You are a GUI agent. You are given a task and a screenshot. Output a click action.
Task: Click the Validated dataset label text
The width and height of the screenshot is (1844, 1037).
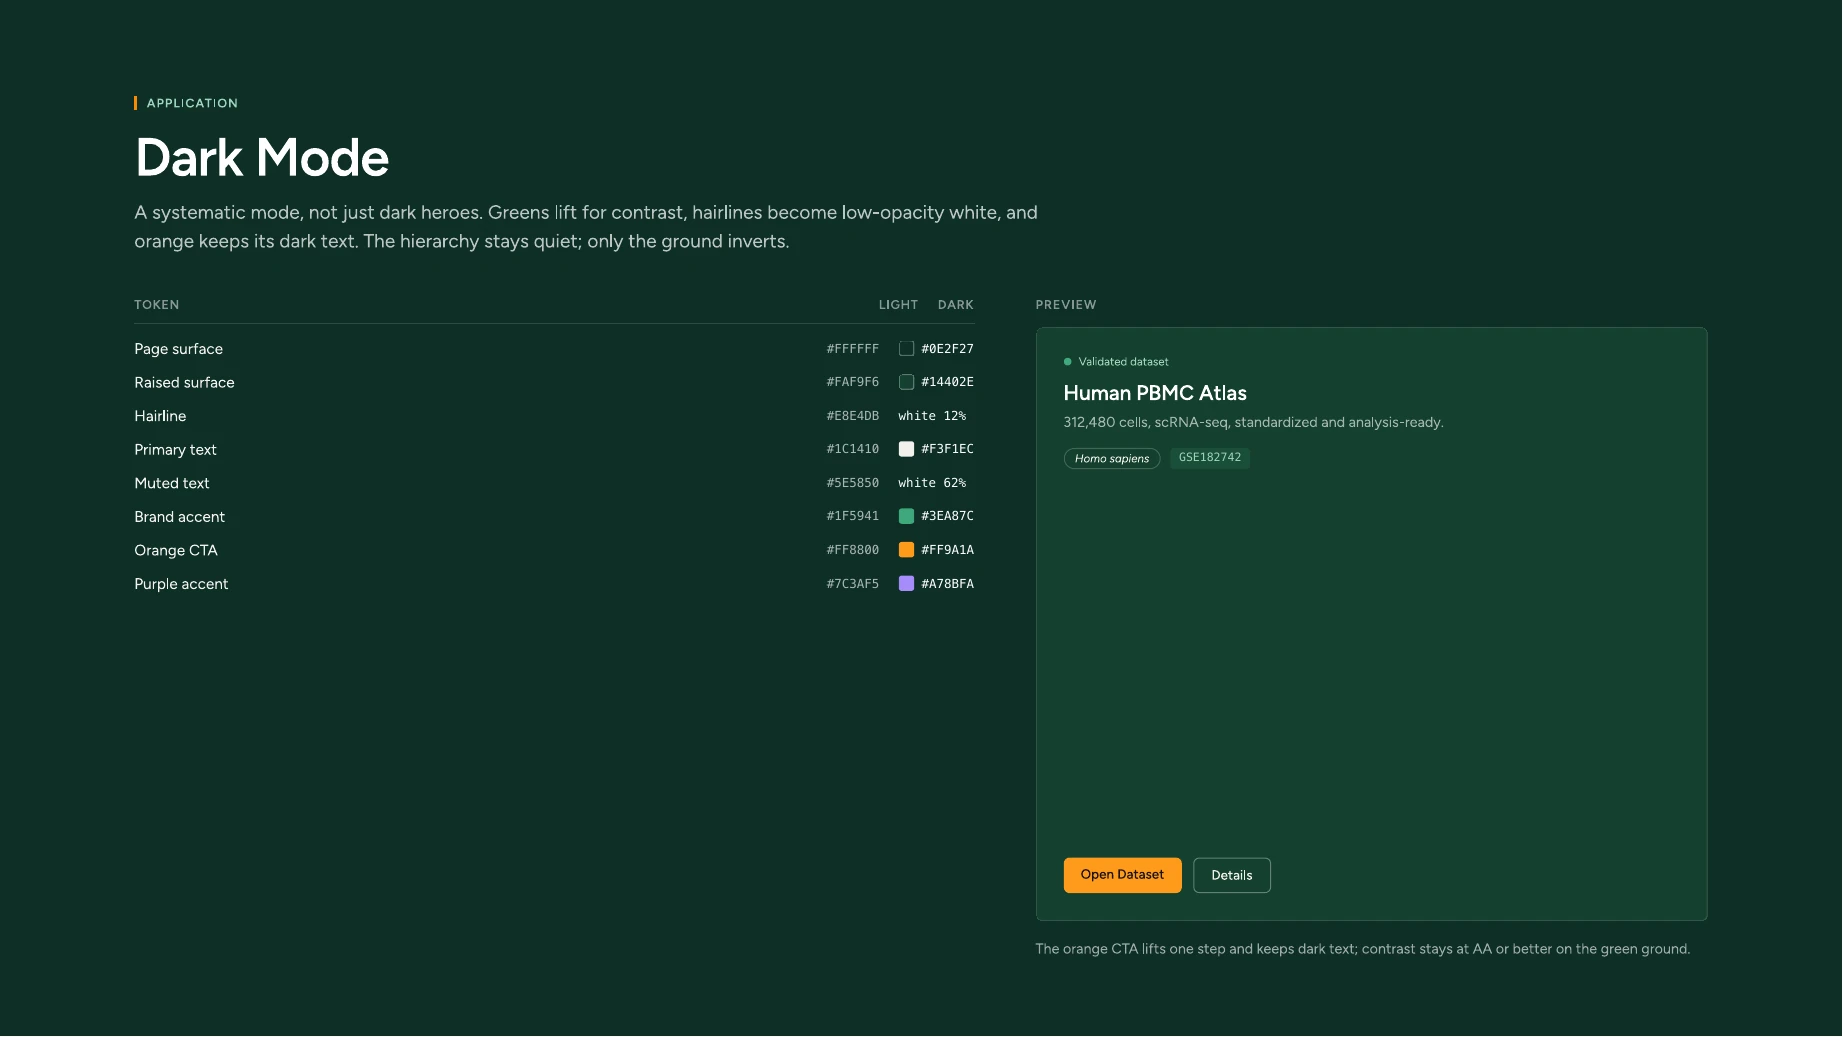(x=1123, y=362)
